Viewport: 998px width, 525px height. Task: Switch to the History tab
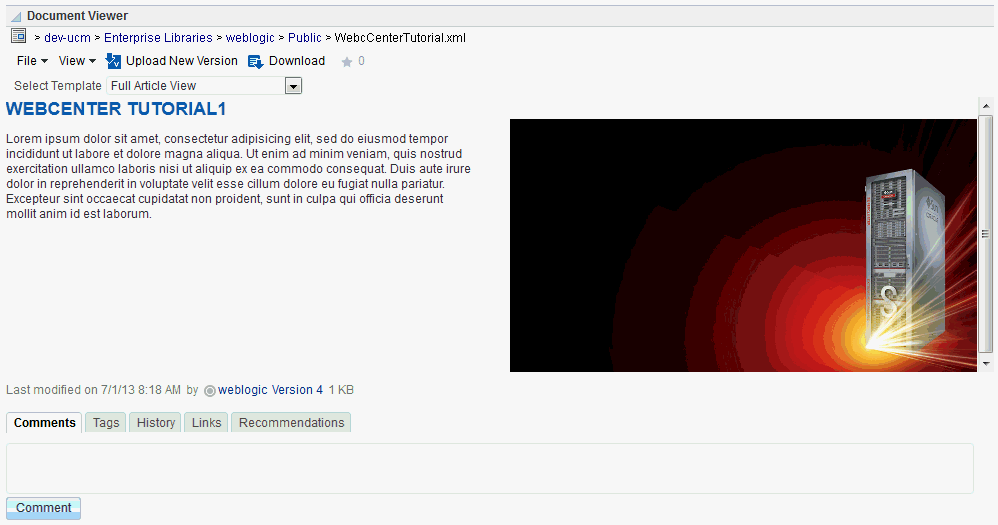(x=156, y=423)
